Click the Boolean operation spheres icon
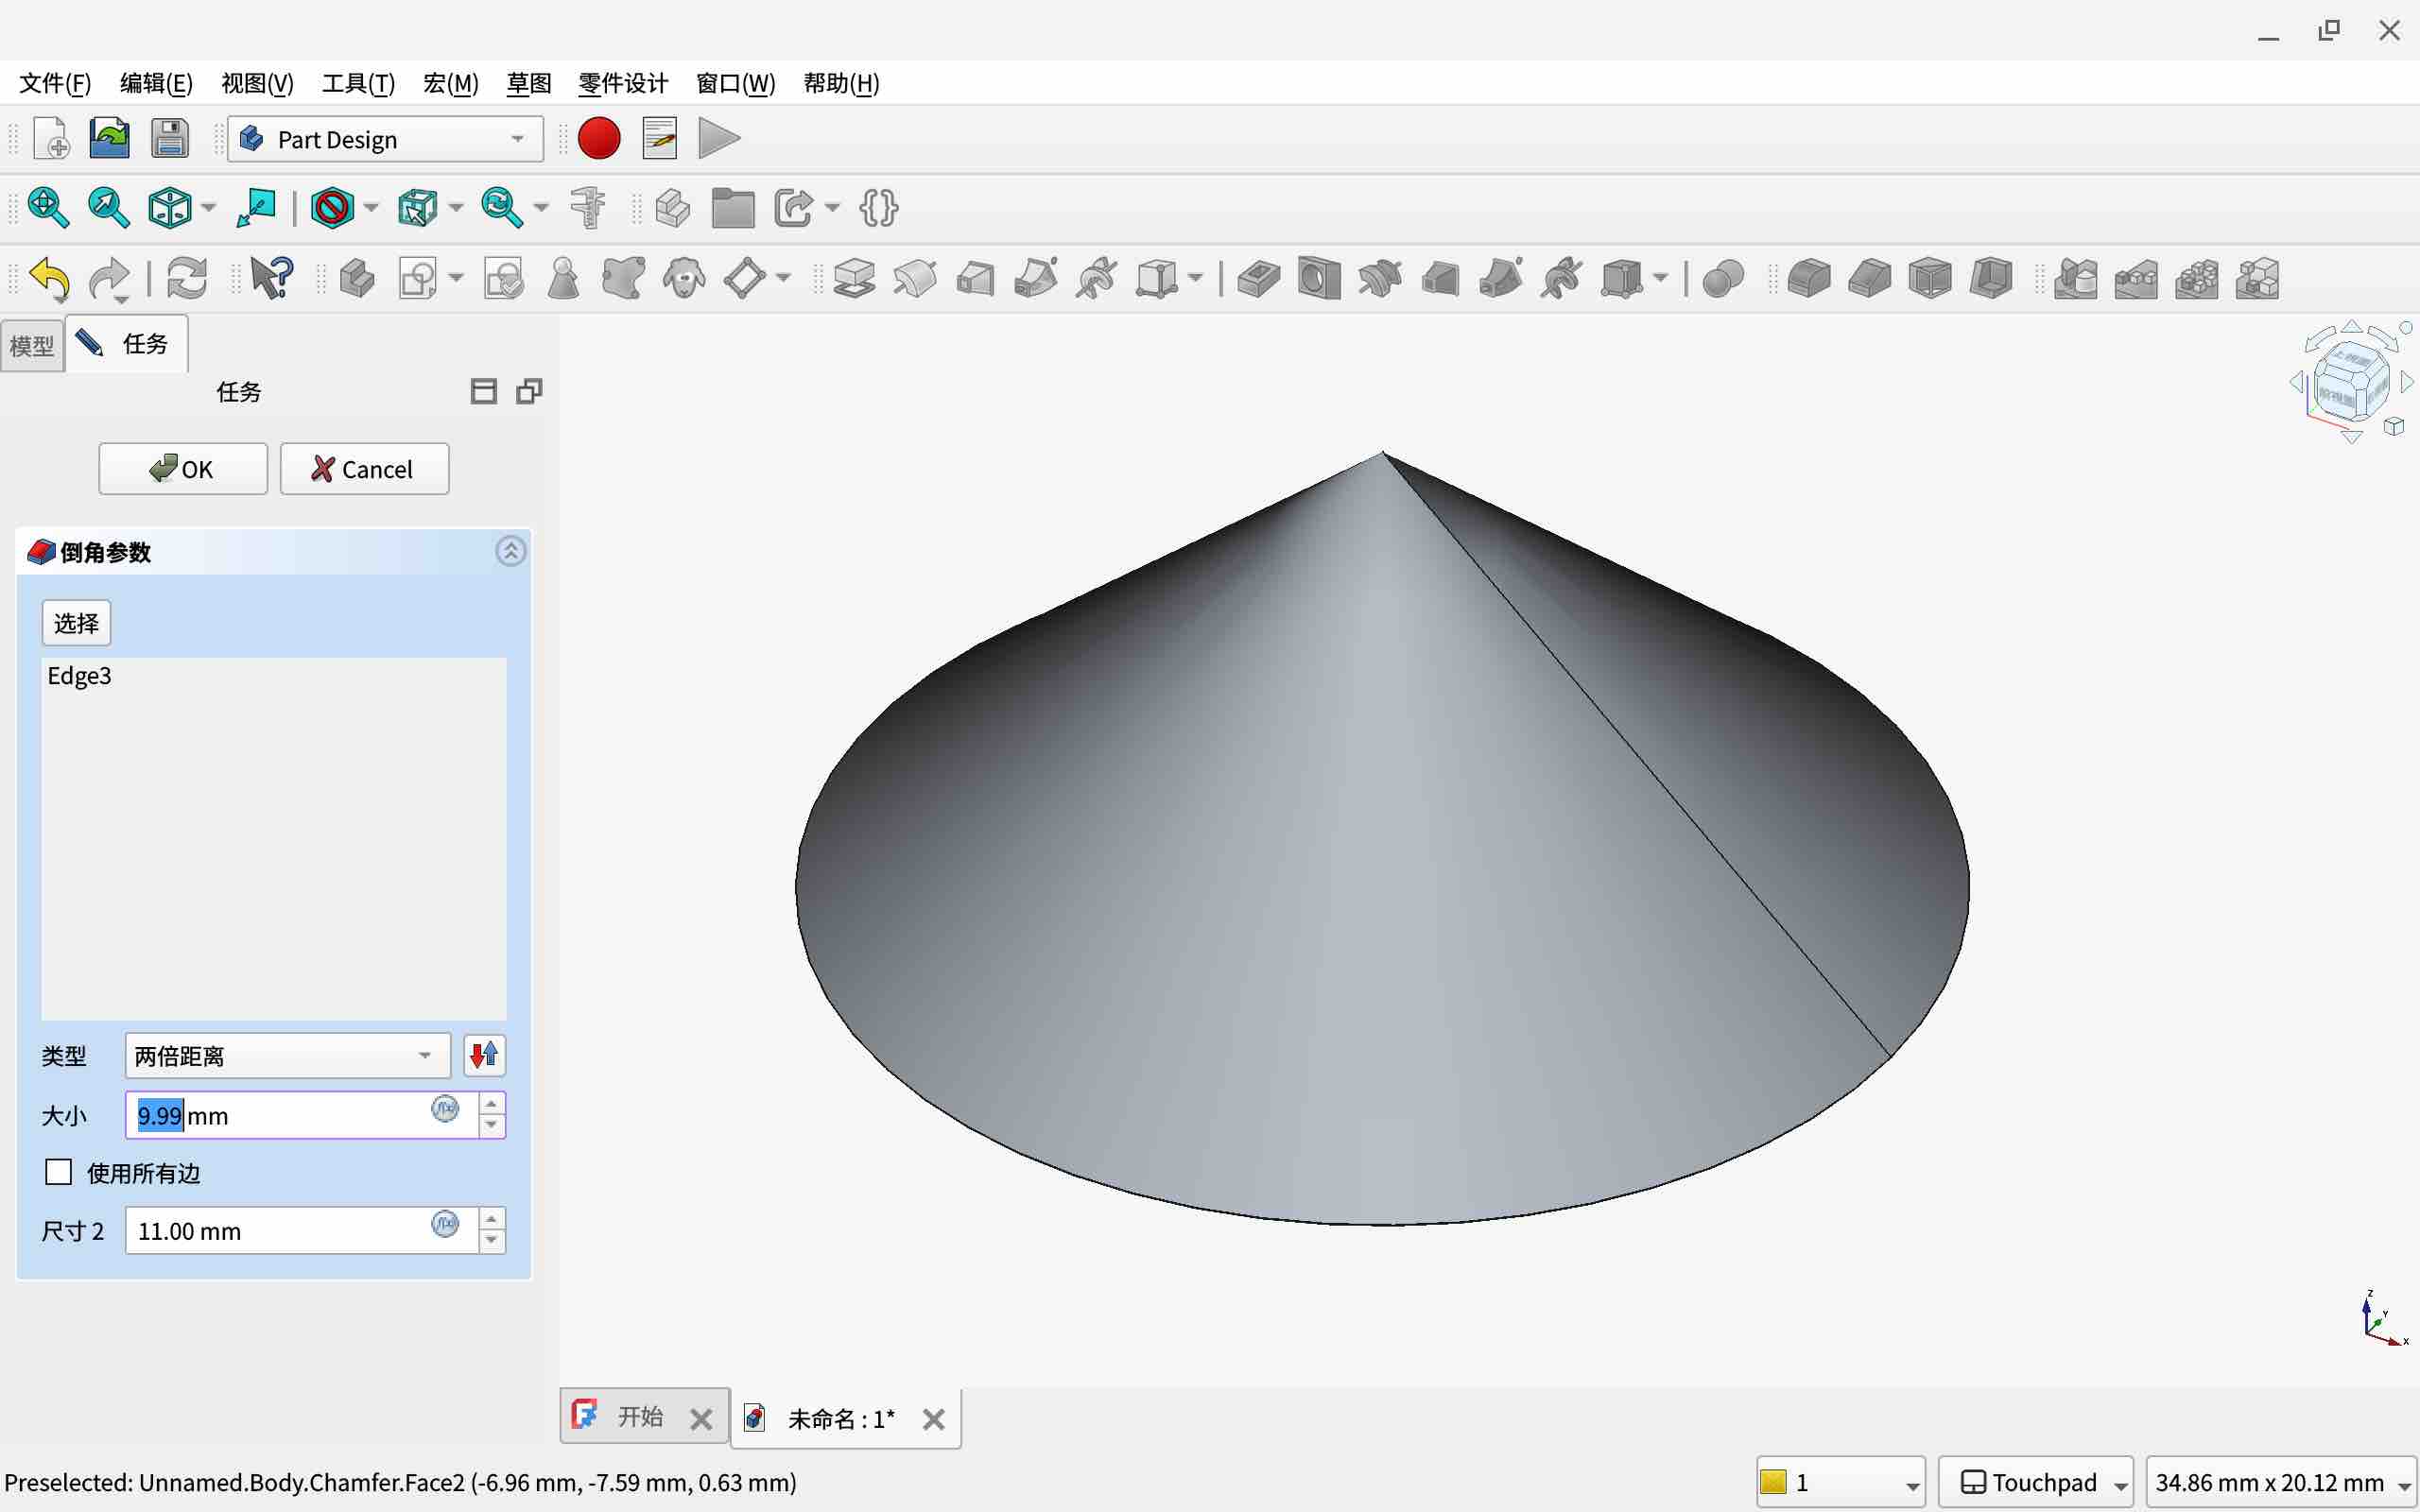Image resolution: width=2420 pixels, height=1512 pixels. [1722, 279]
